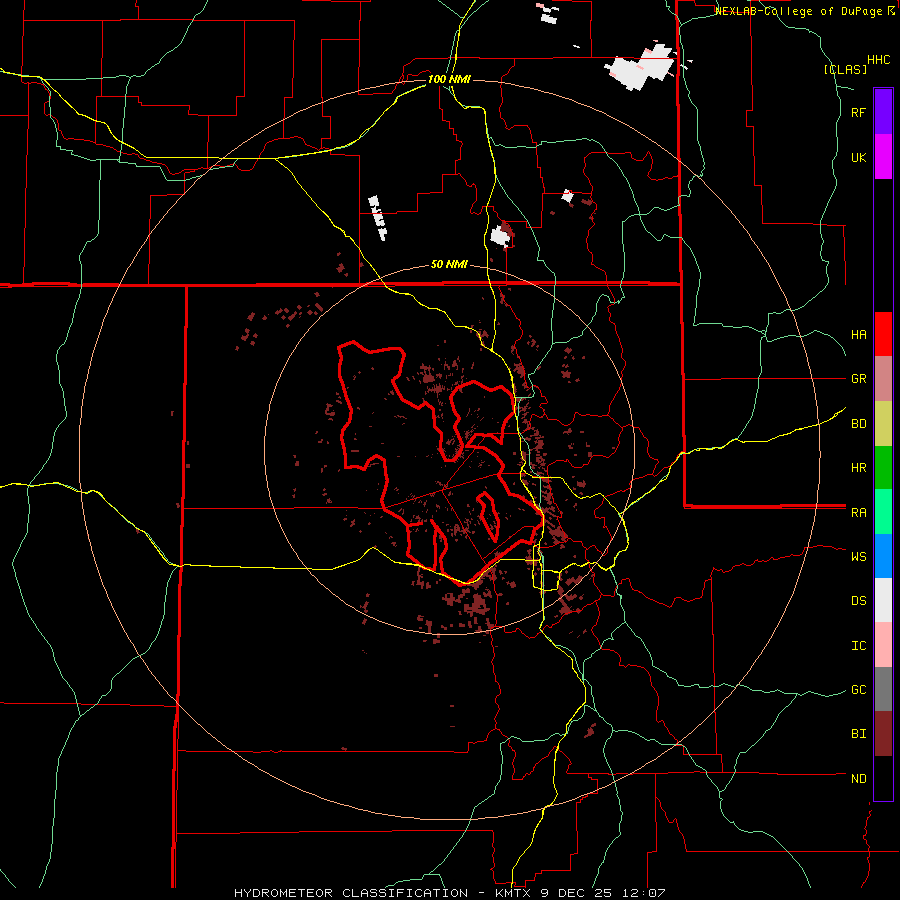
Task: Pick the HR green legend swatch
Action: [883, 468]
